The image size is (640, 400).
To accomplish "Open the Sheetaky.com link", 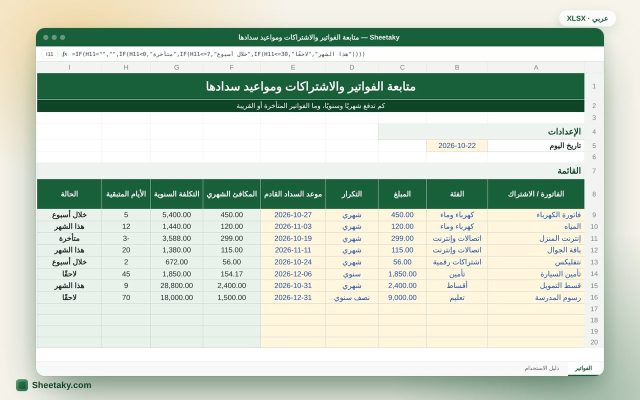I will 62,385.
